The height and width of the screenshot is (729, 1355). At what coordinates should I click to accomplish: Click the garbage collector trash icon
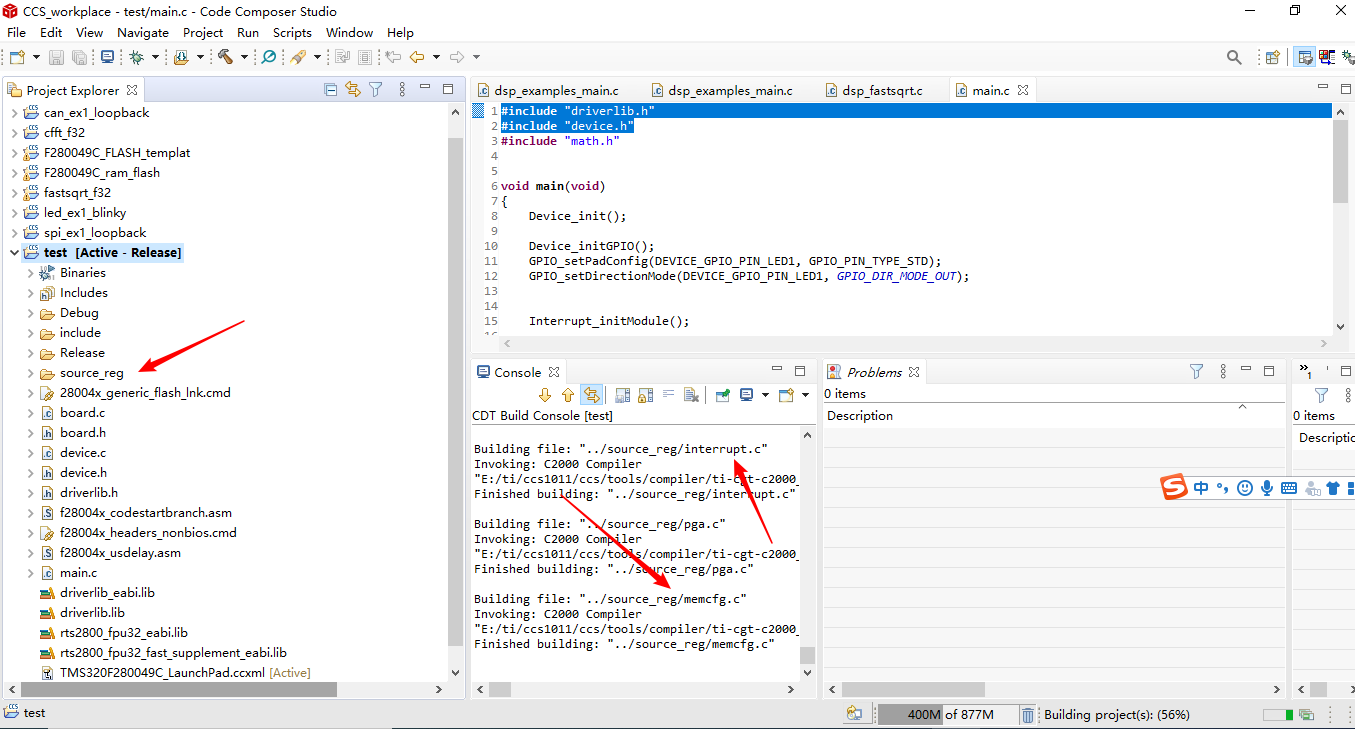[x=1028, y=715]
